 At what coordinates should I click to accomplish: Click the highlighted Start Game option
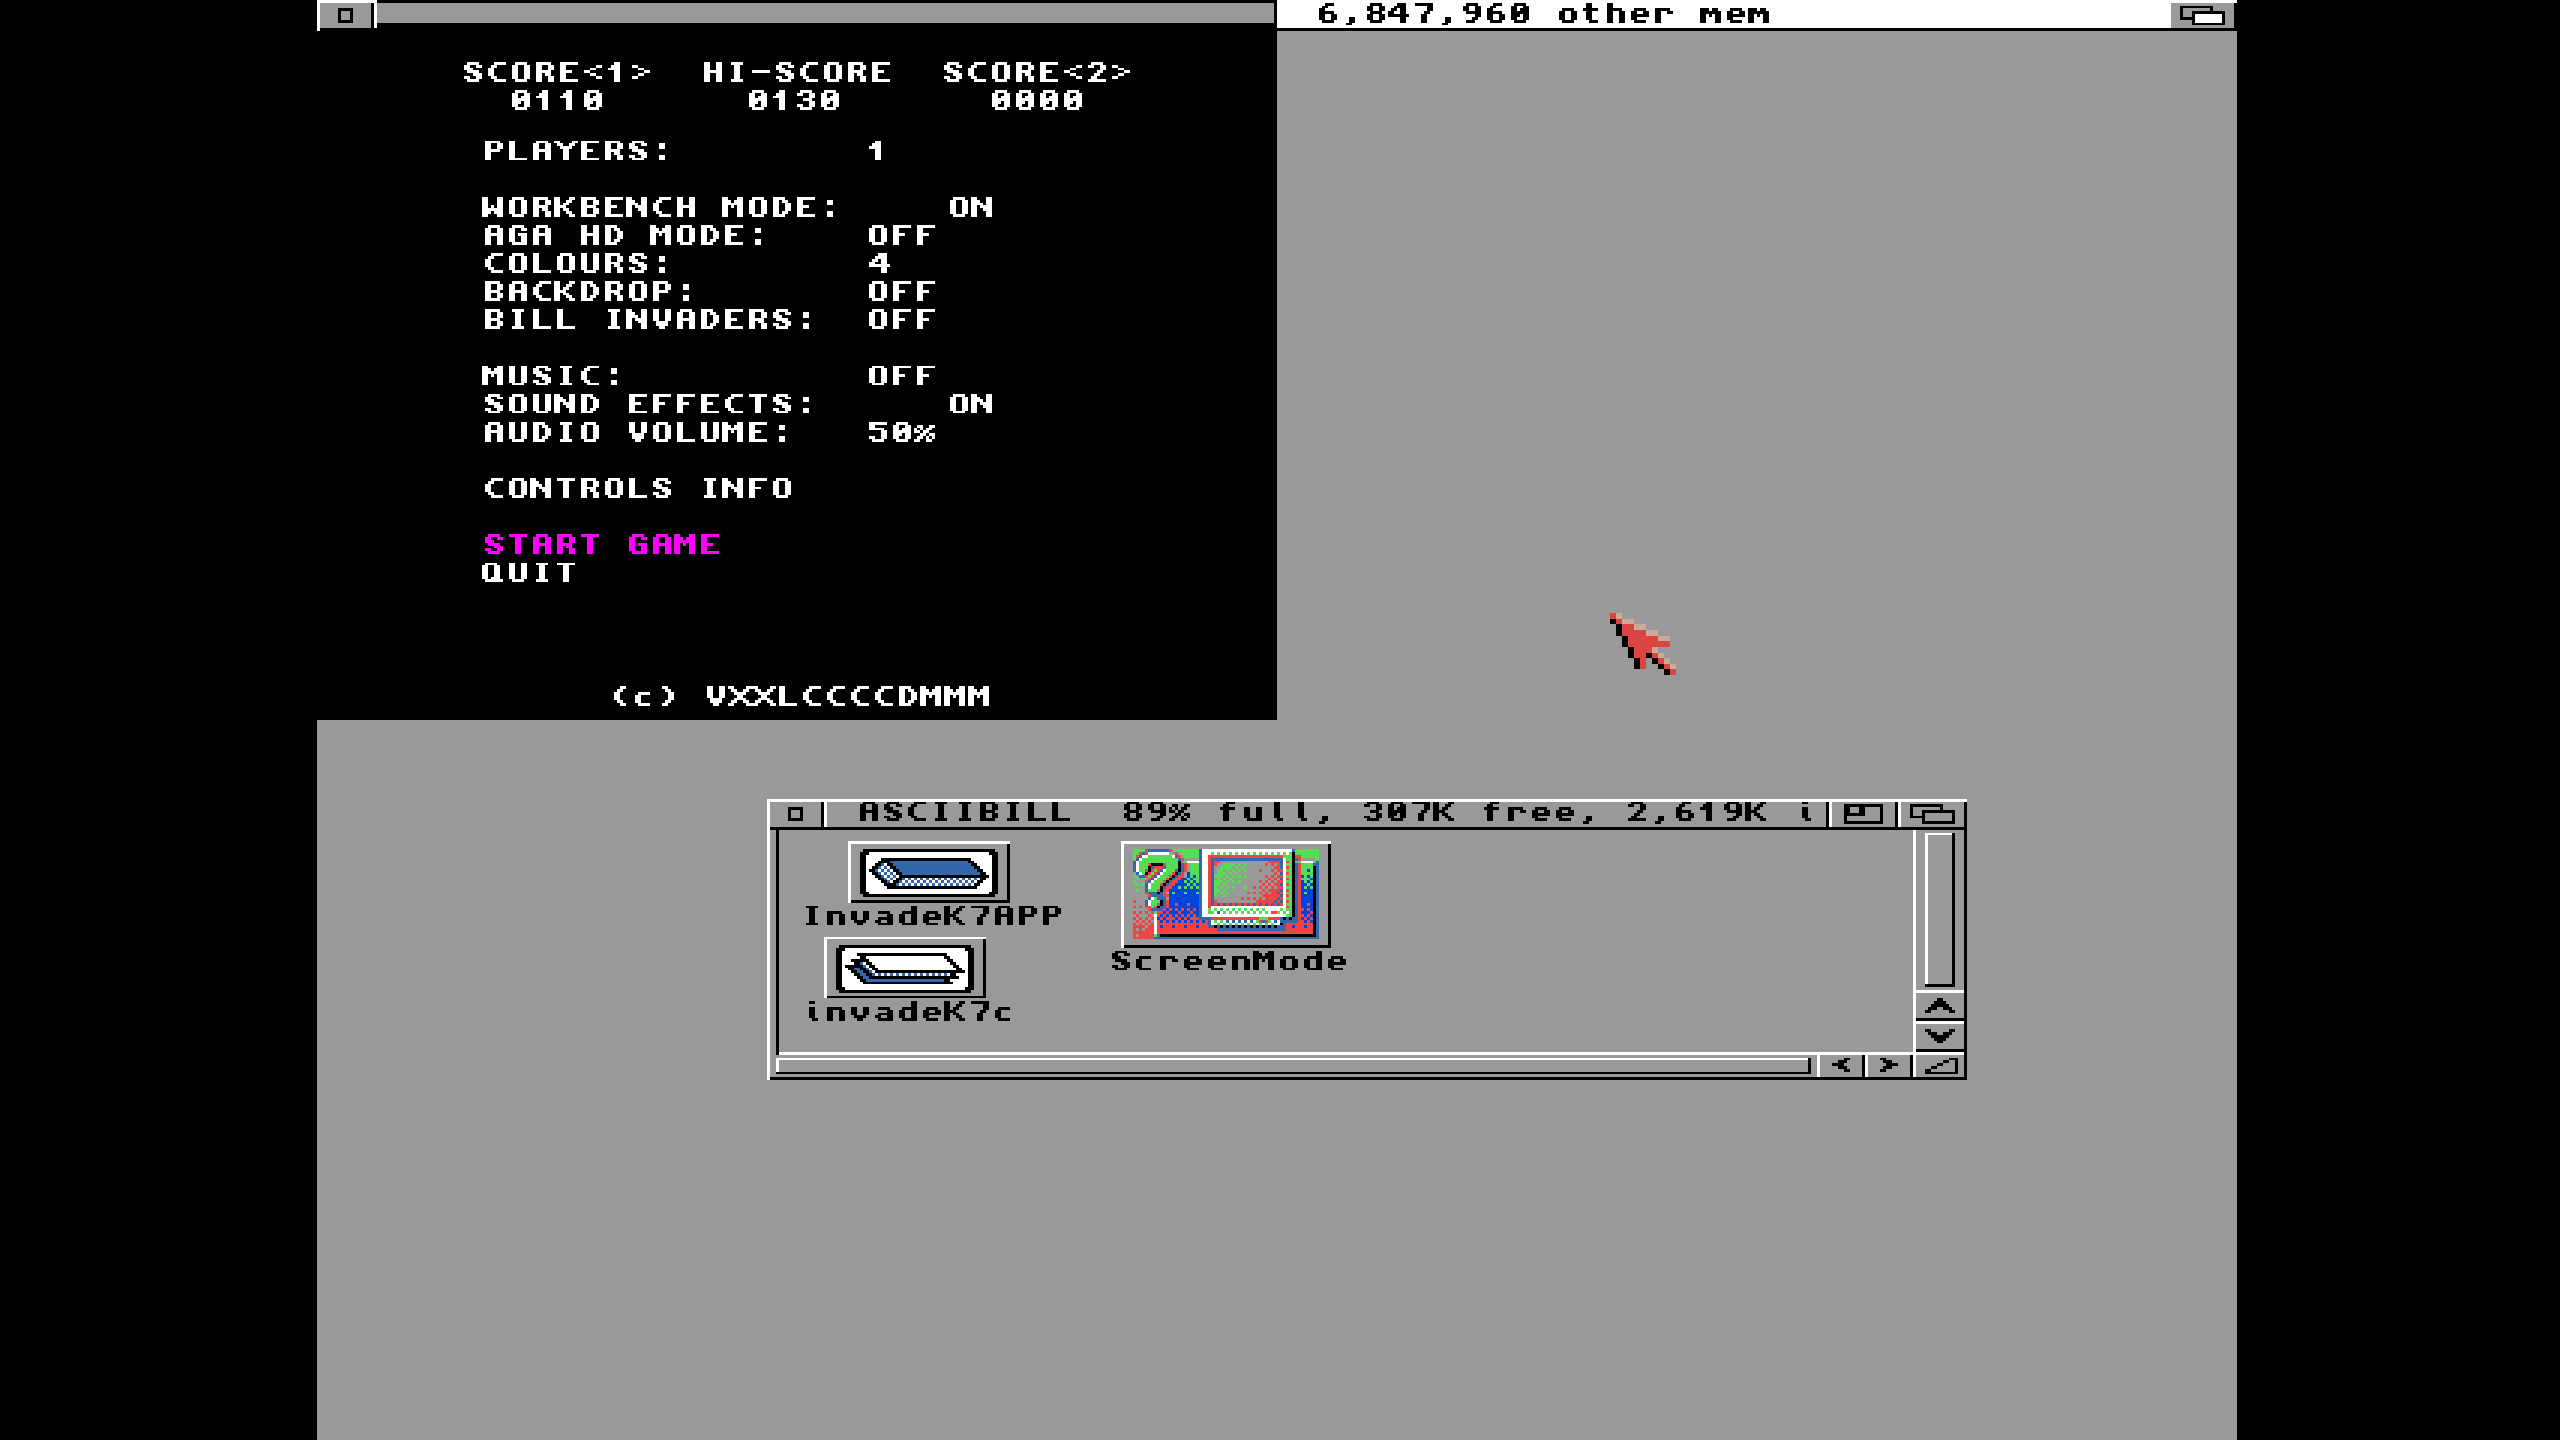[602, 544]
